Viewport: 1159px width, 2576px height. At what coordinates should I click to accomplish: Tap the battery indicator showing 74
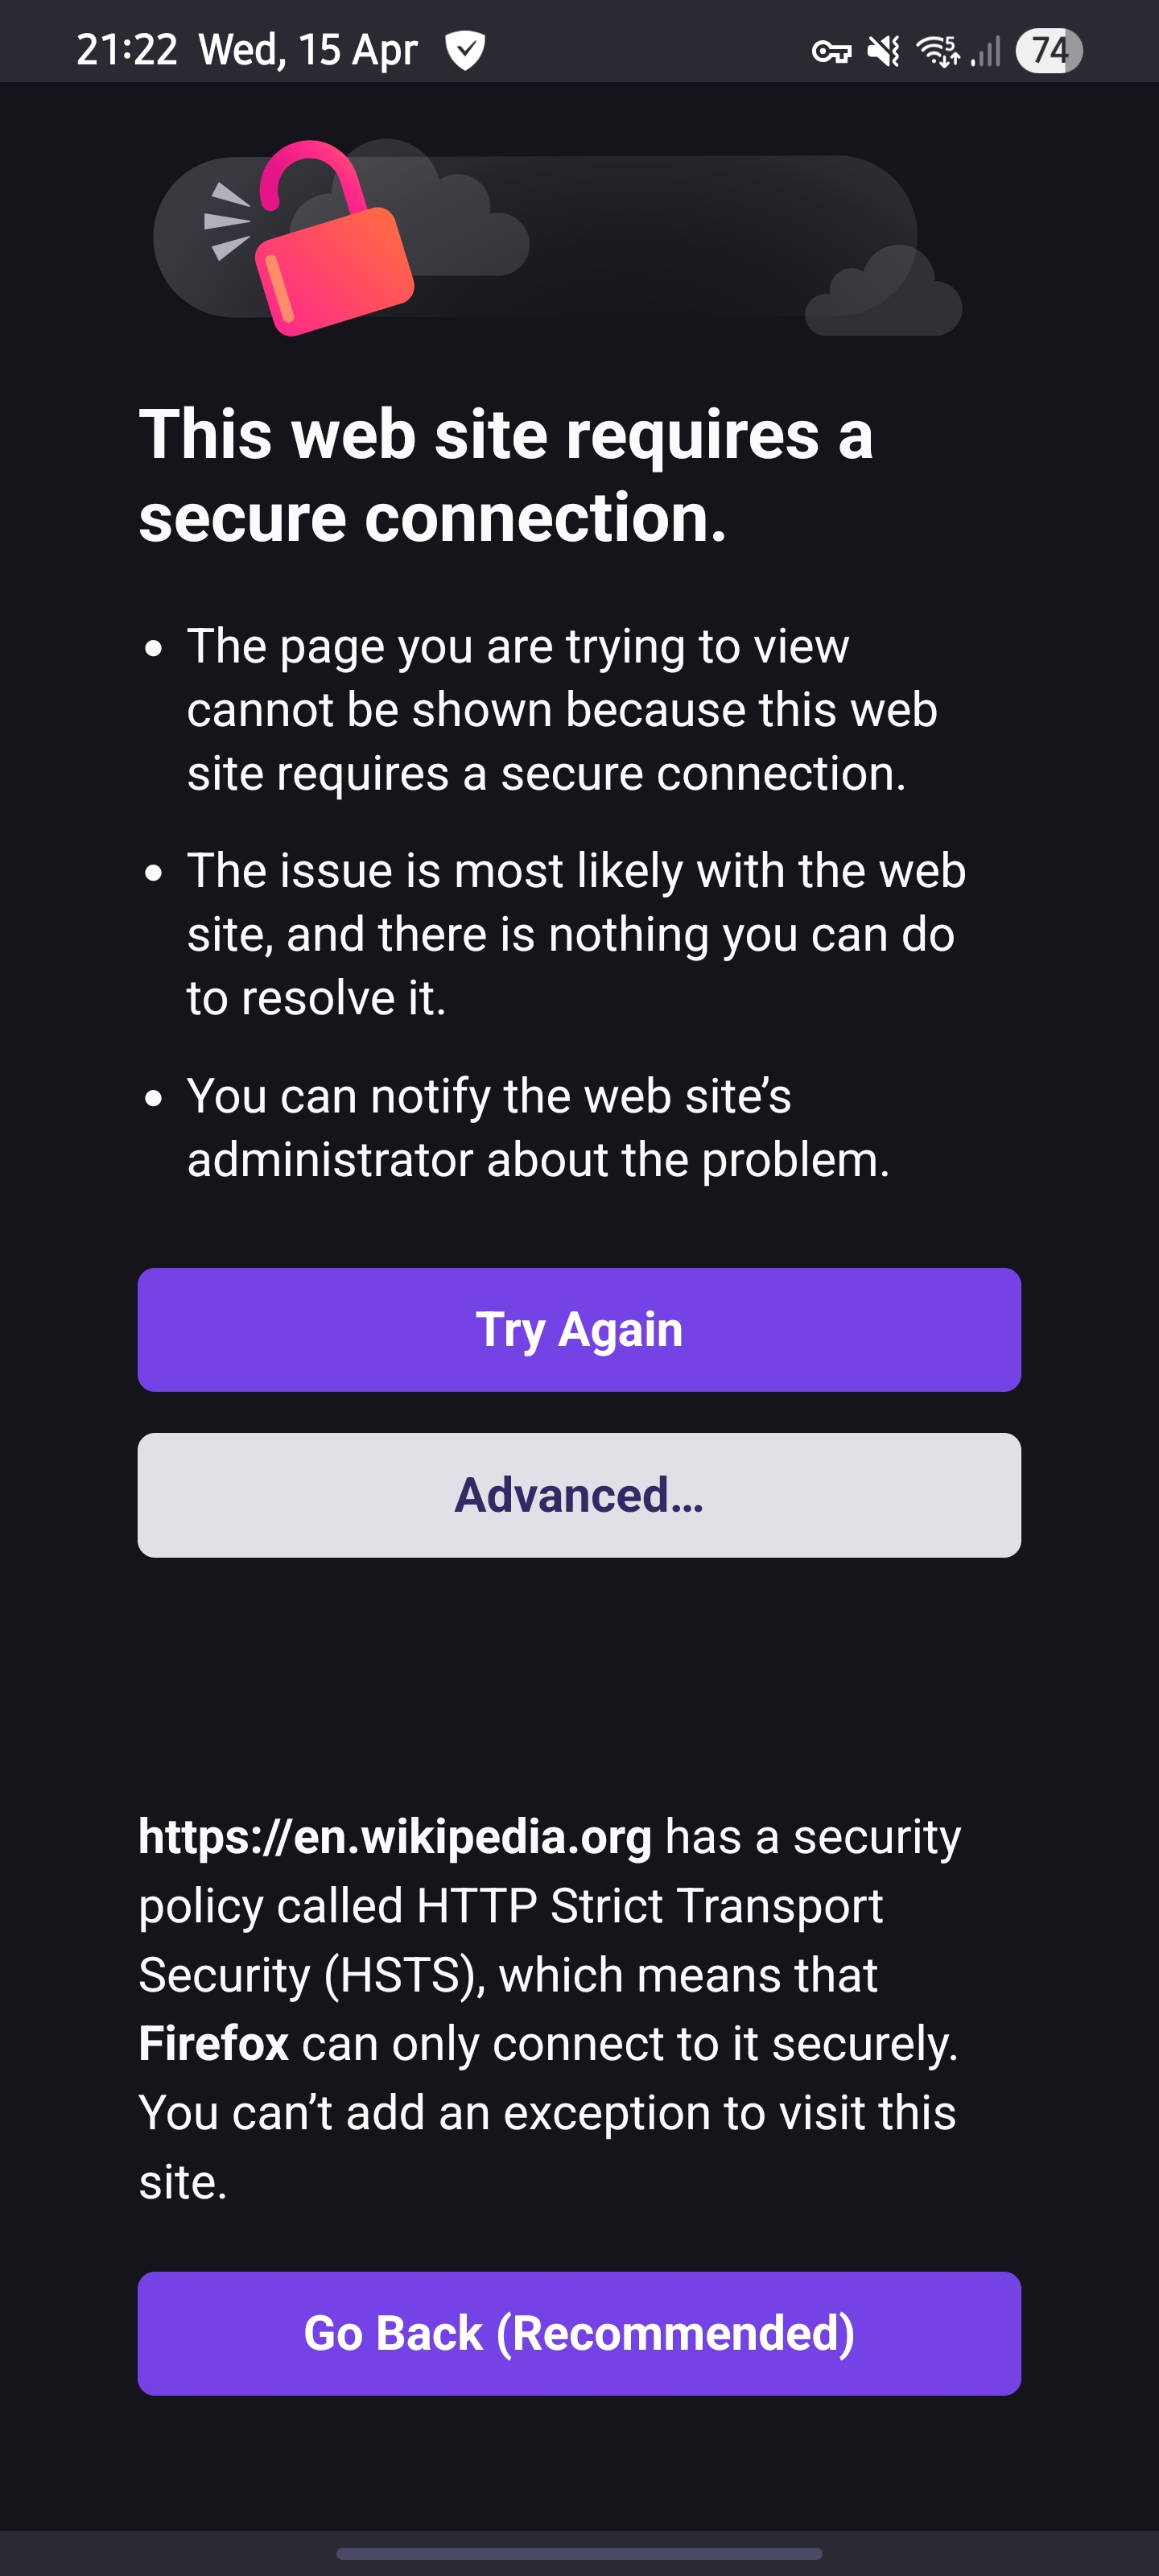pos(1048,51)
